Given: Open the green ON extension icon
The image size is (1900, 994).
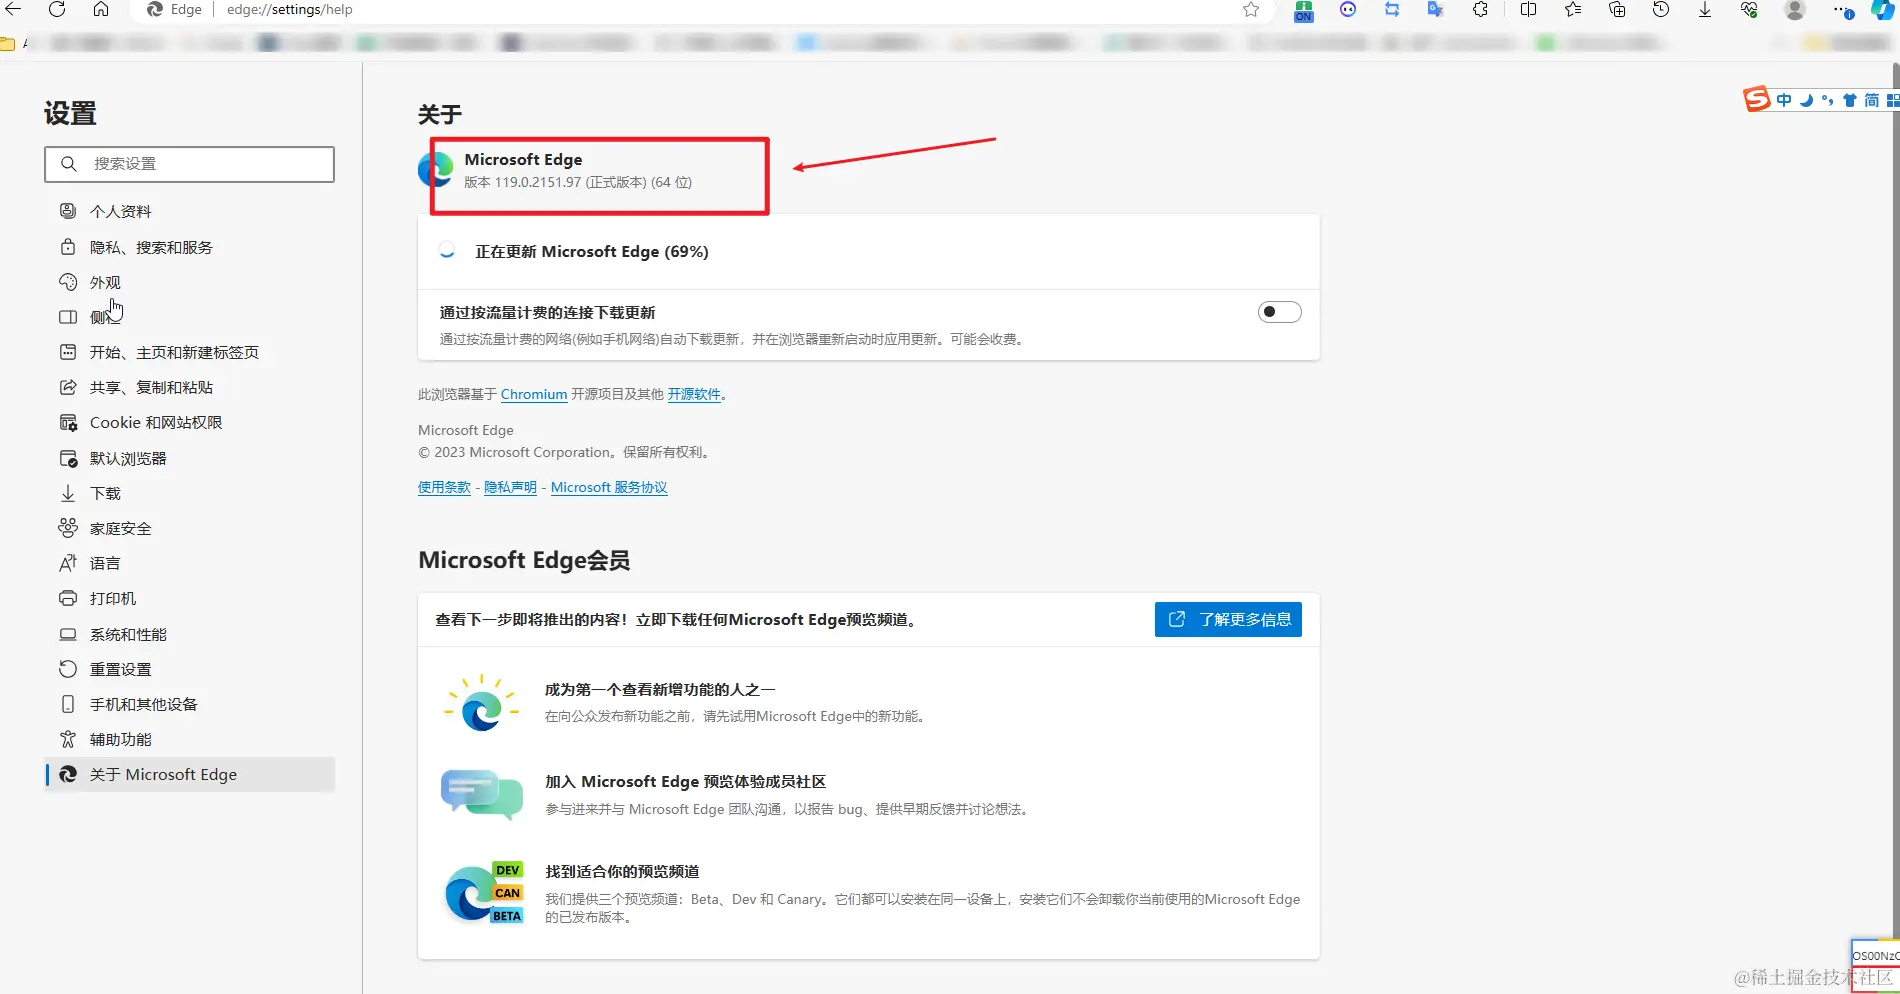Looking at the screenshot, I should point(1304,10).
